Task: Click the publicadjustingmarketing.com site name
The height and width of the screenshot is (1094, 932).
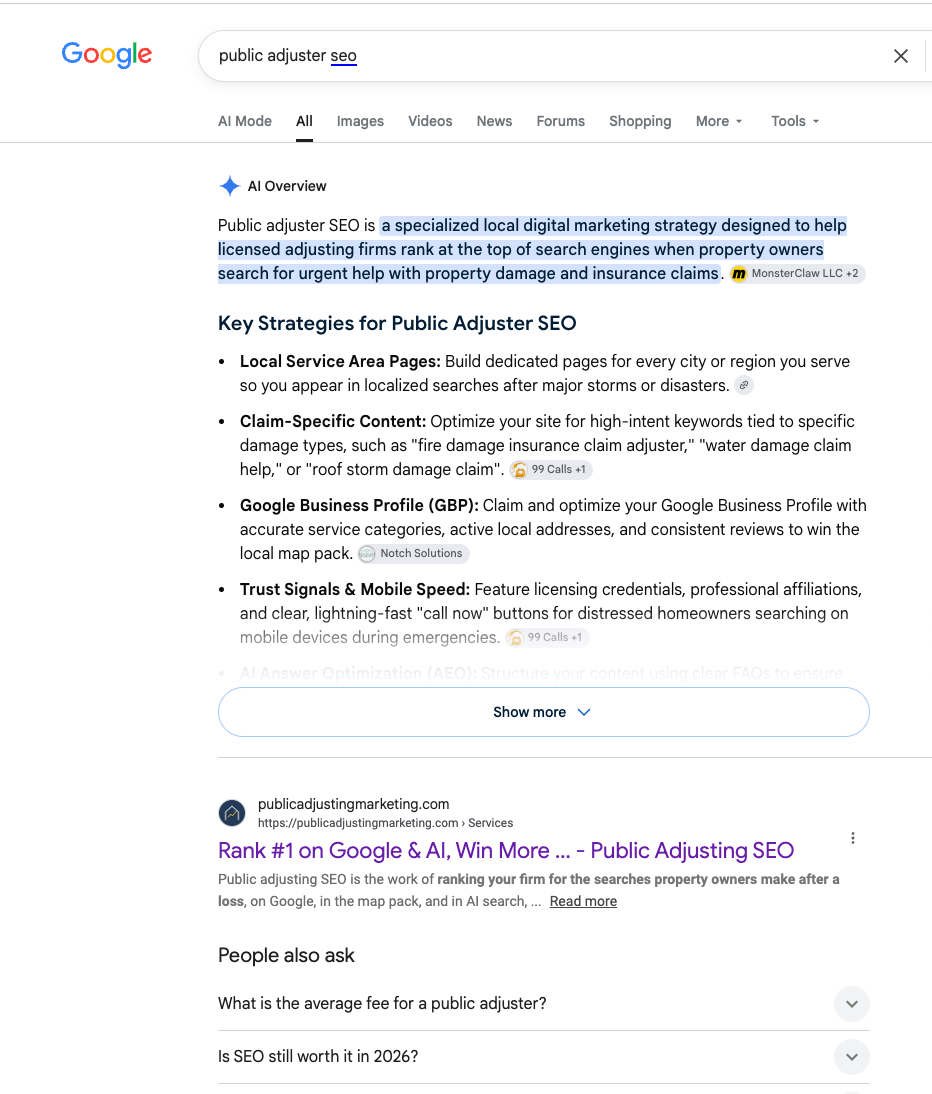Action: pos(354,804)
